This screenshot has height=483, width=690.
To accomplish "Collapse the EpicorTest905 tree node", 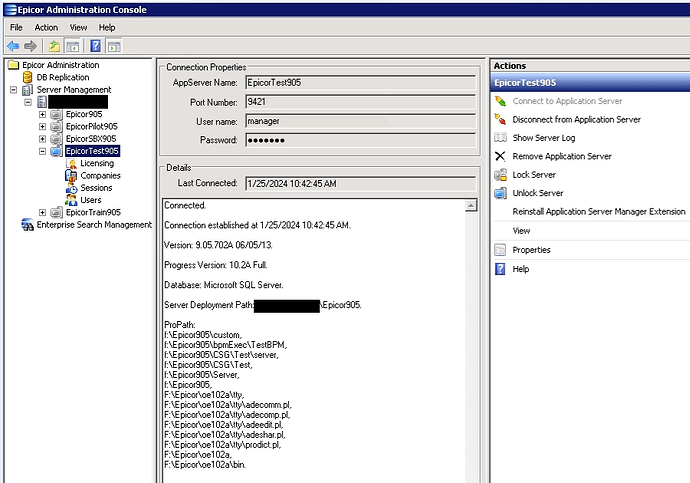I will pyautogui.click(x=42, y=151).
